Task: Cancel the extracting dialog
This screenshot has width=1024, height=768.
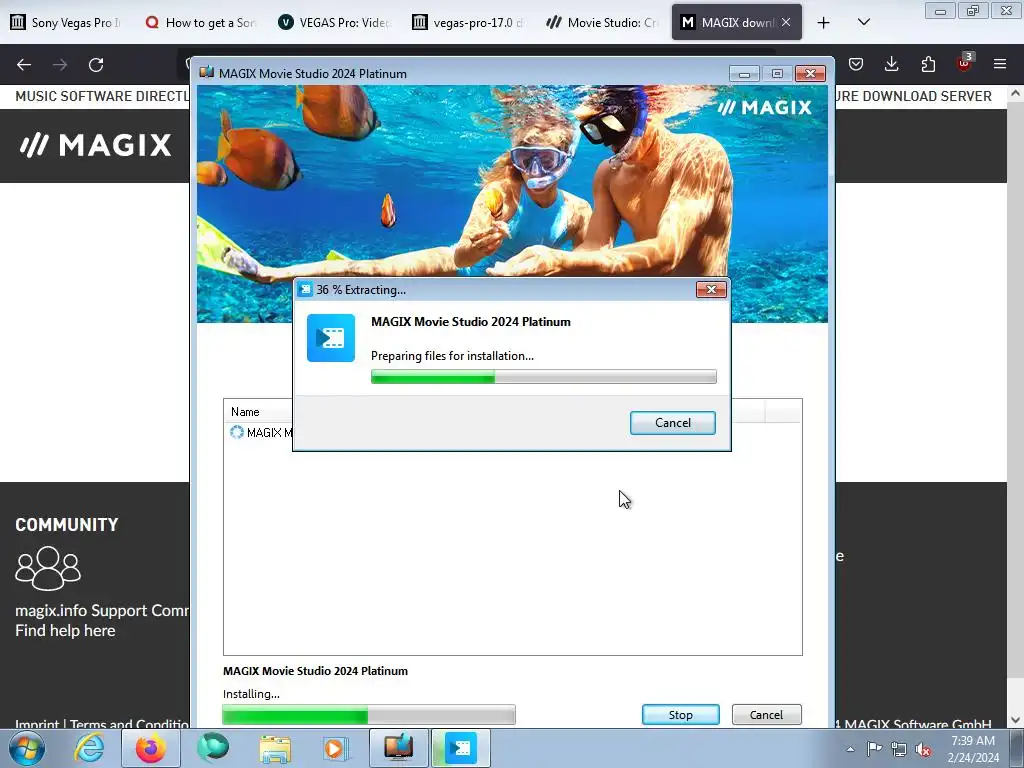Action: point(673,423)
